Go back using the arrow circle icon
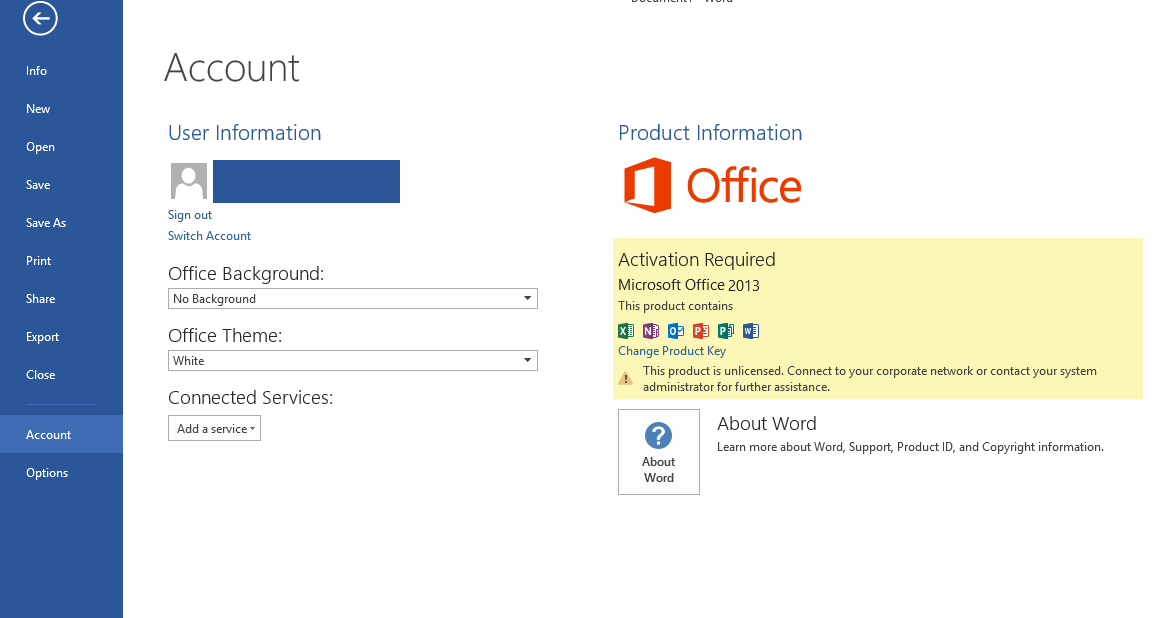Viewport: 1175px width, 618px height. click(40, 18)
